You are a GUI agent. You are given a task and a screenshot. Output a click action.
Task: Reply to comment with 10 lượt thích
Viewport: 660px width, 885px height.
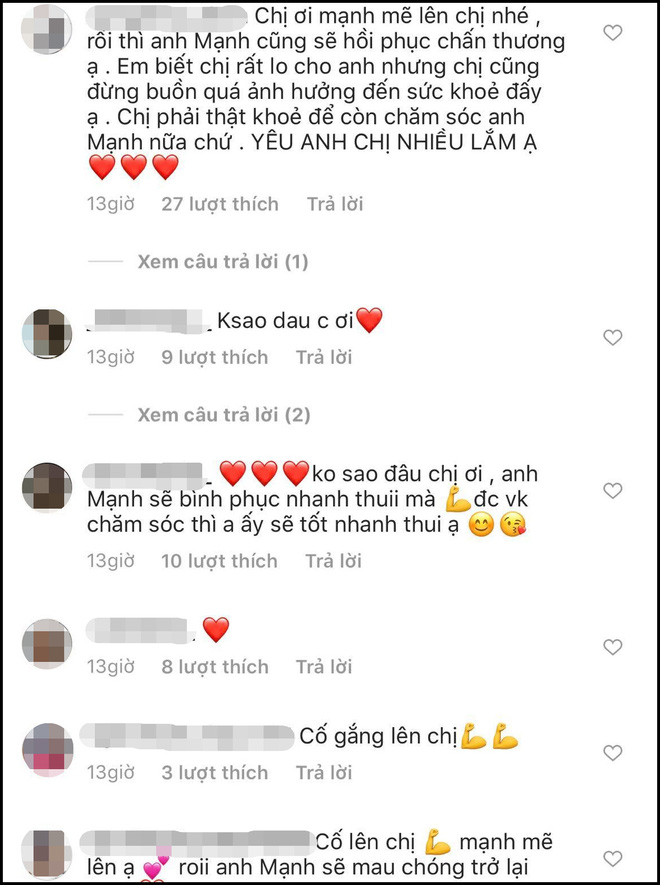click(x=333, y=561)
